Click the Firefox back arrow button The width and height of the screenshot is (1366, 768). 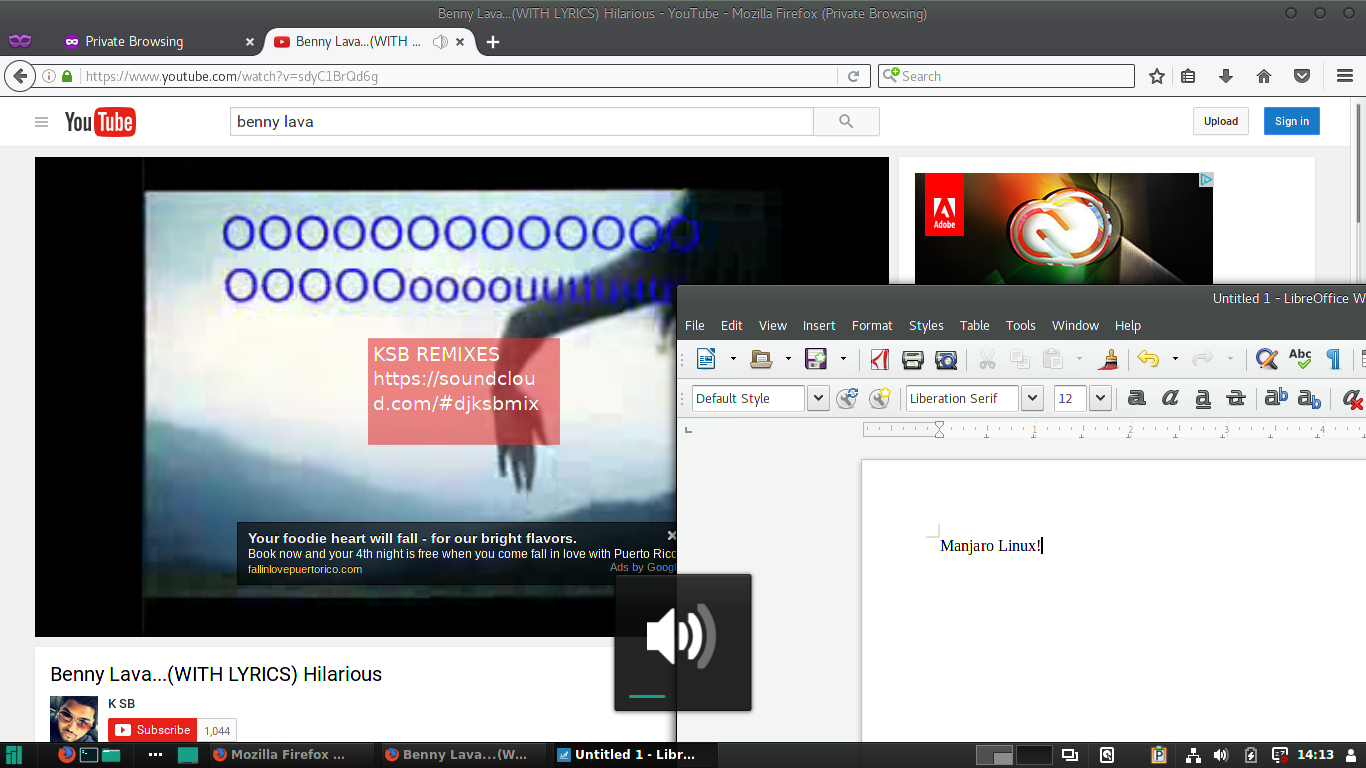(x=18, y=76)
